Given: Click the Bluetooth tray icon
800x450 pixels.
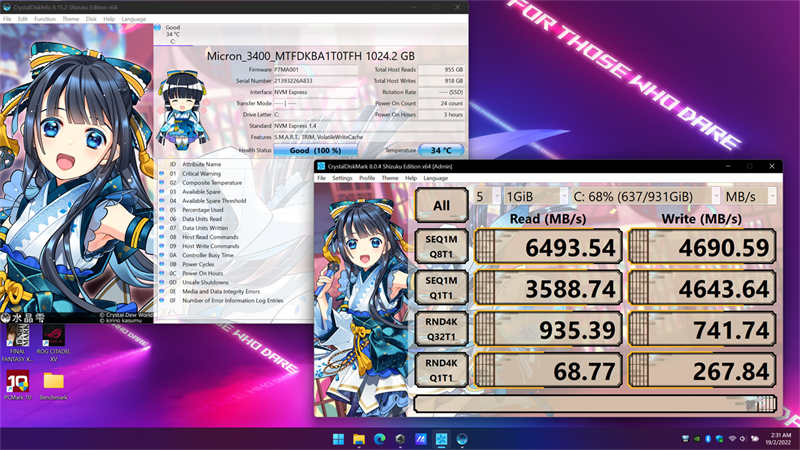Looking at the screenshot, I should pos(708,439).
